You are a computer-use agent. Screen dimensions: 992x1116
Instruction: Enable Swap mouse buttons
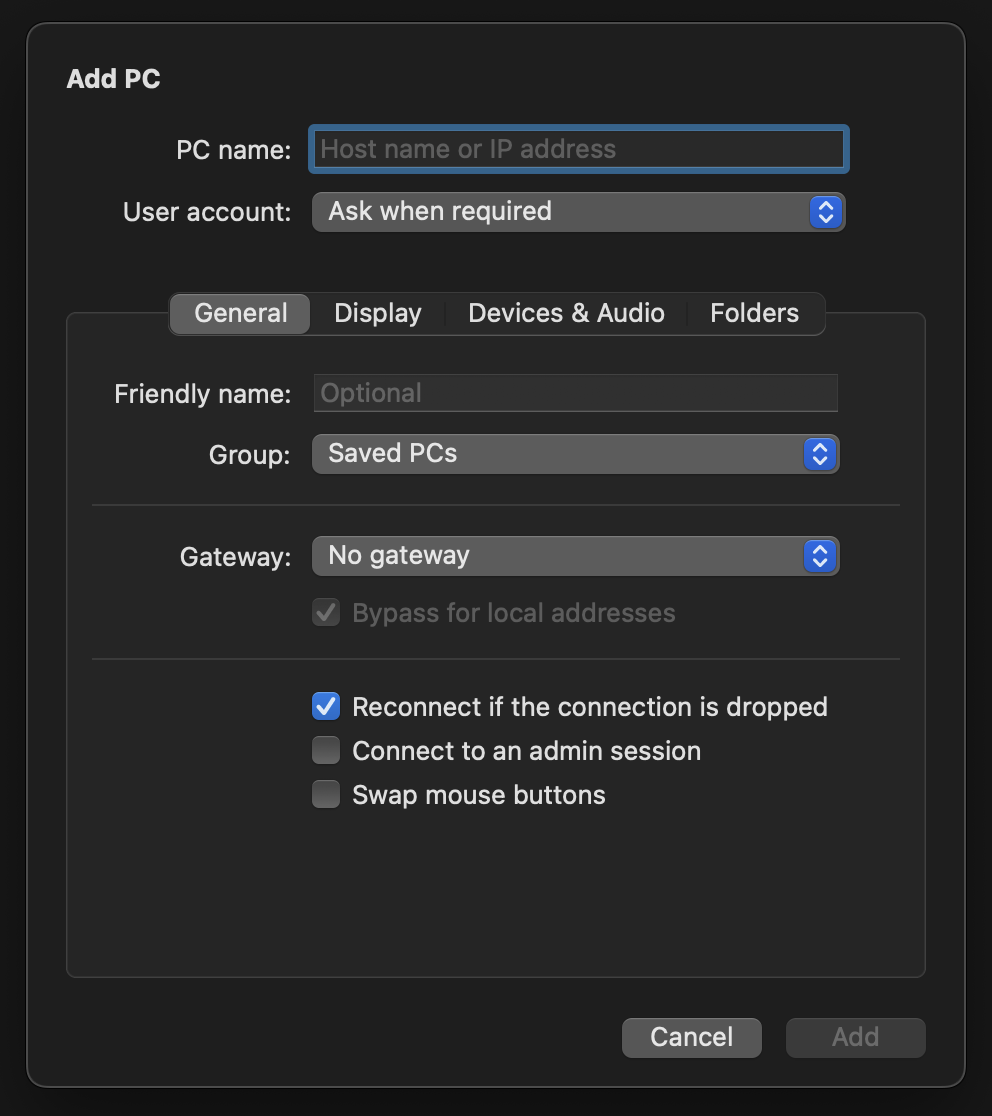(325, 794)
